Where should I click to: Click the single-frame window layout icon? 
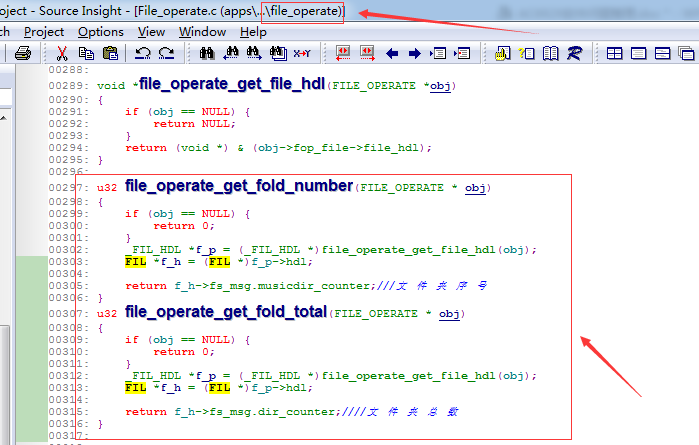point(638,54)
